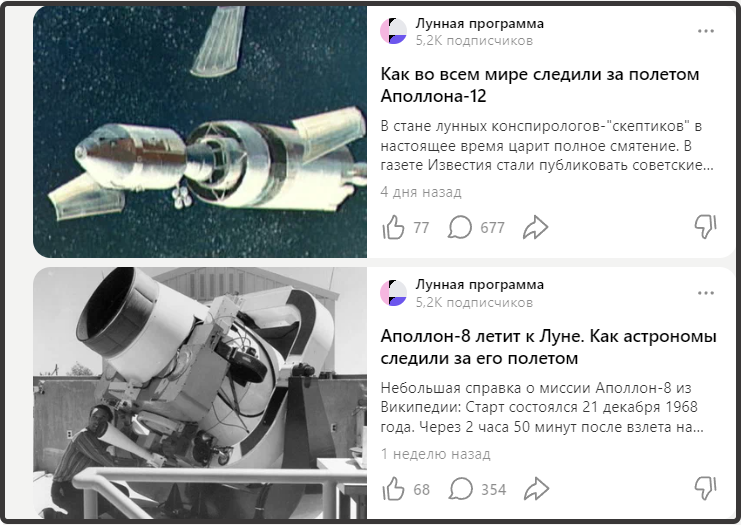This screenshot has width=741, height=525.
Task: Click the channel avatar in the first card
Action: coord(394,31)
